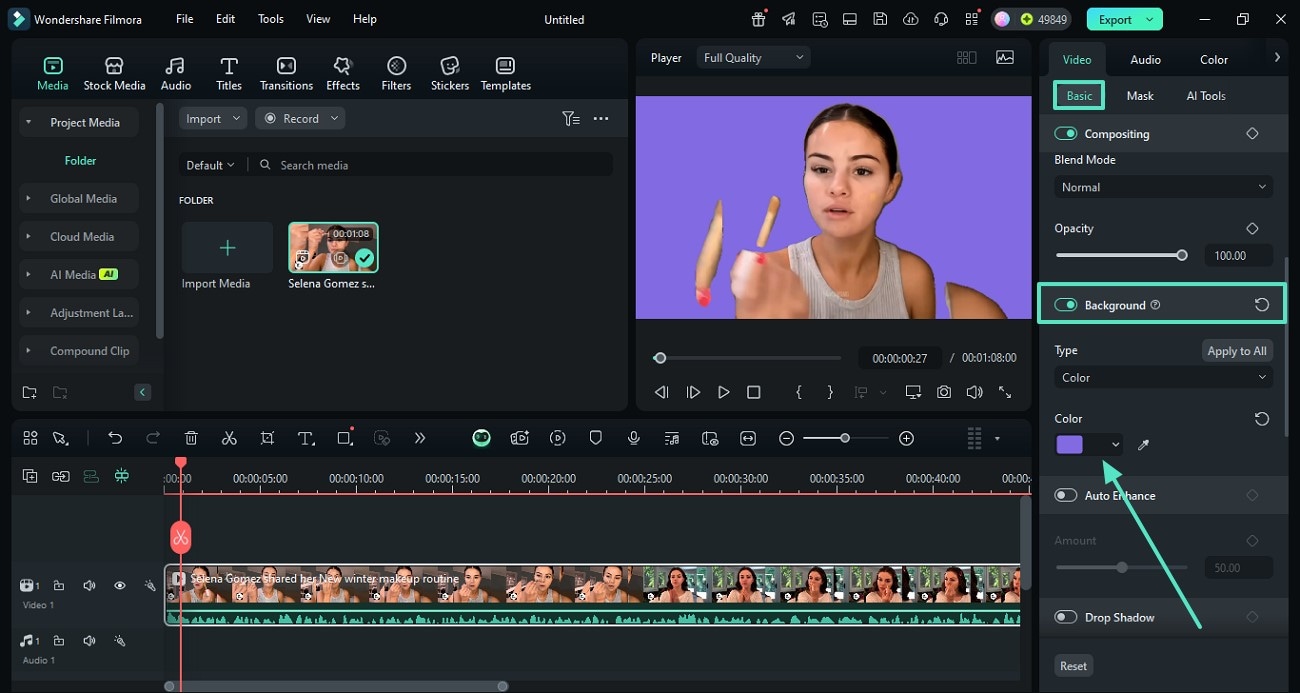Stop playback with square button
Image resolution: width=1300 pixels, height=693 pixels.
(754, 393)
